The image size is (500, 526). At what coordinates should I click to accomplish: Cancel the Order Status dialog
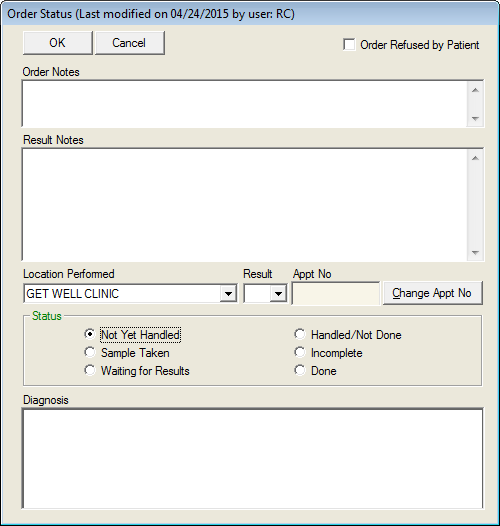click(130, 43)
